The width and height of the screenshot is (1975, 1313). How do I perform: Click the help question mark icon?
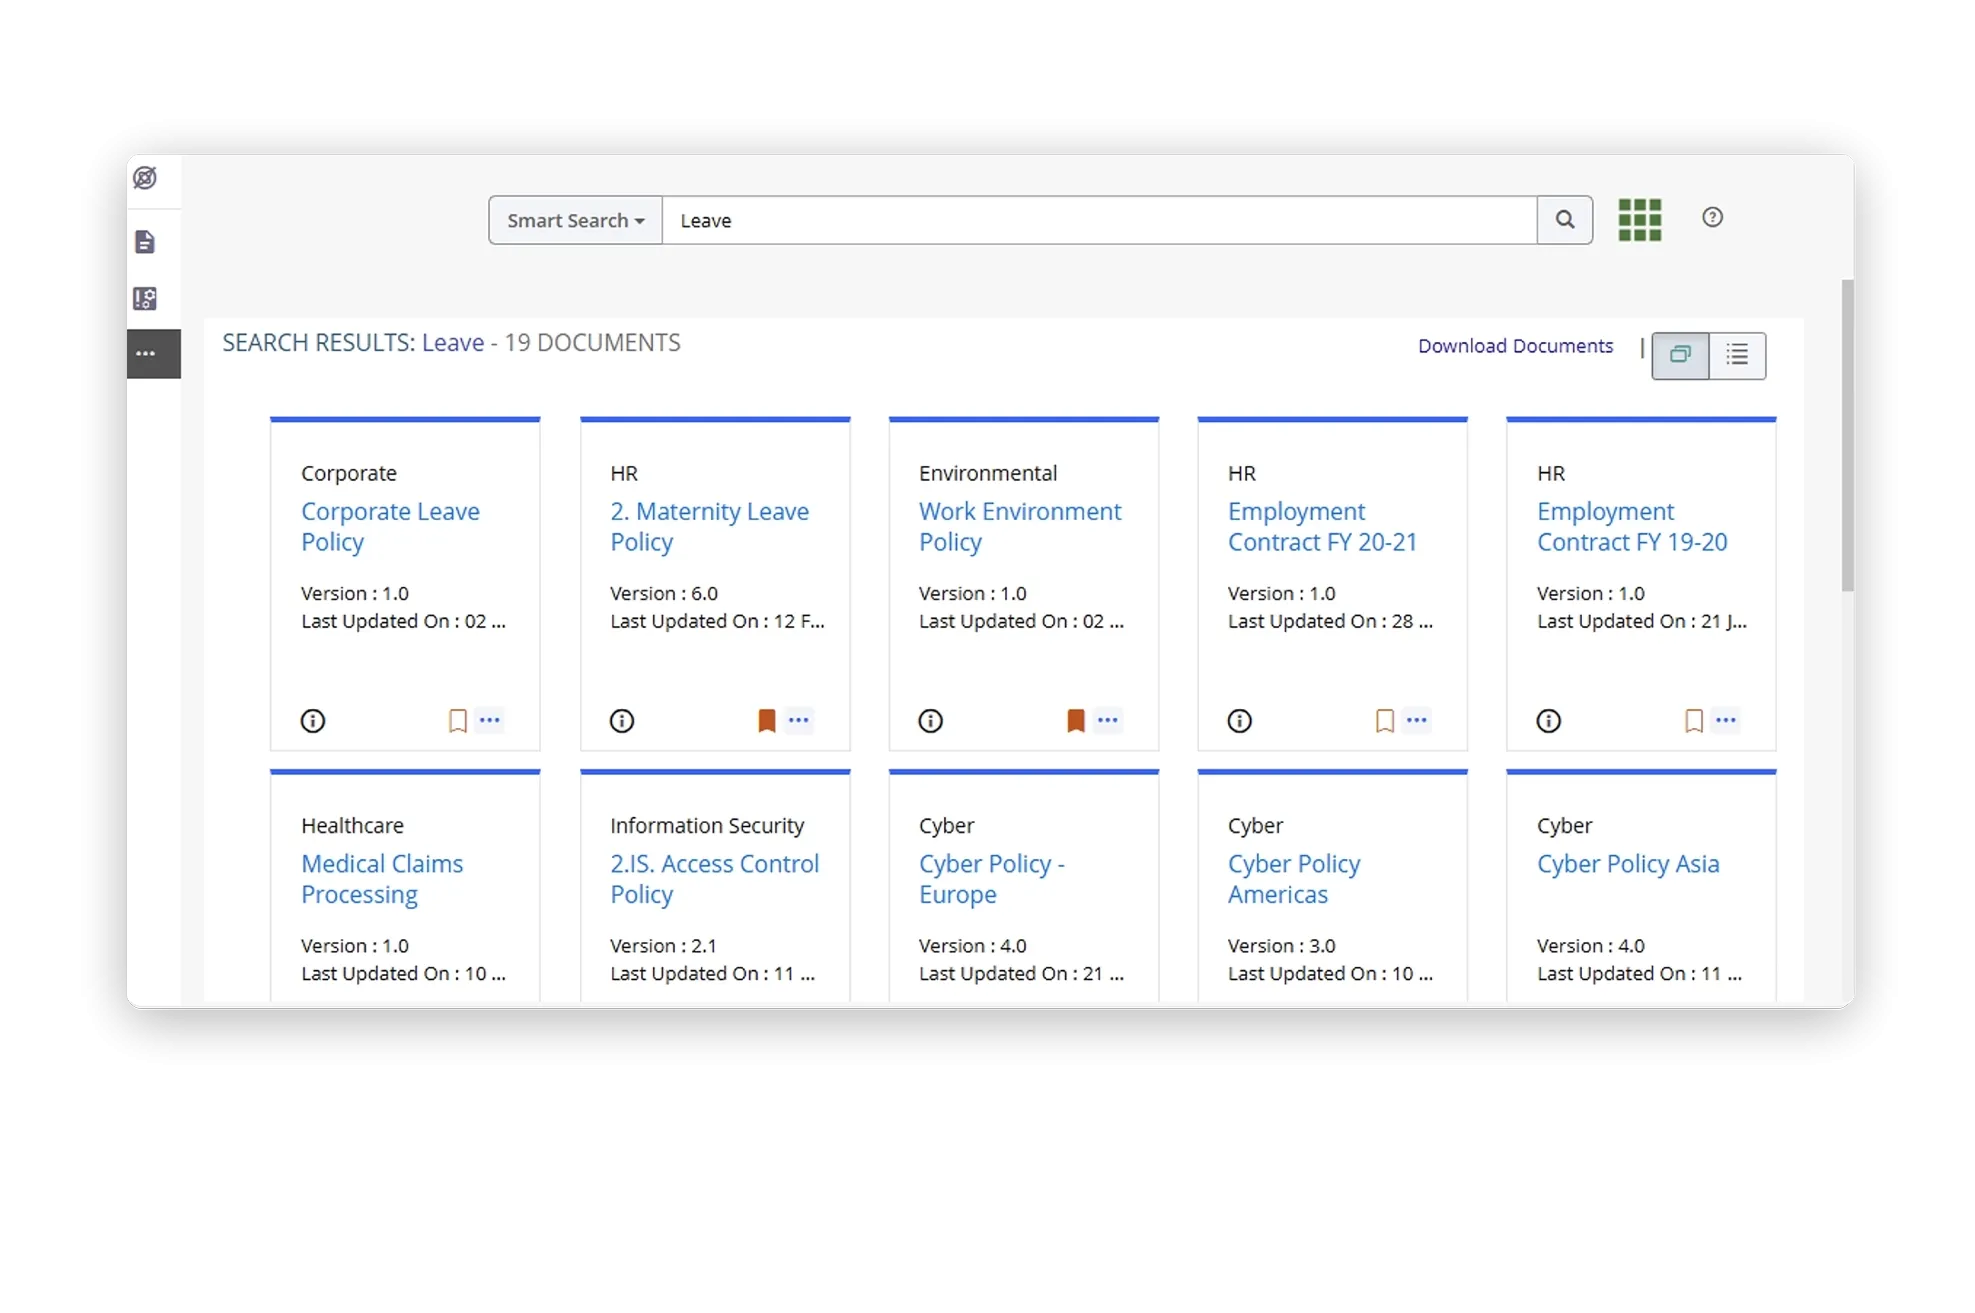coord(1712,217)
